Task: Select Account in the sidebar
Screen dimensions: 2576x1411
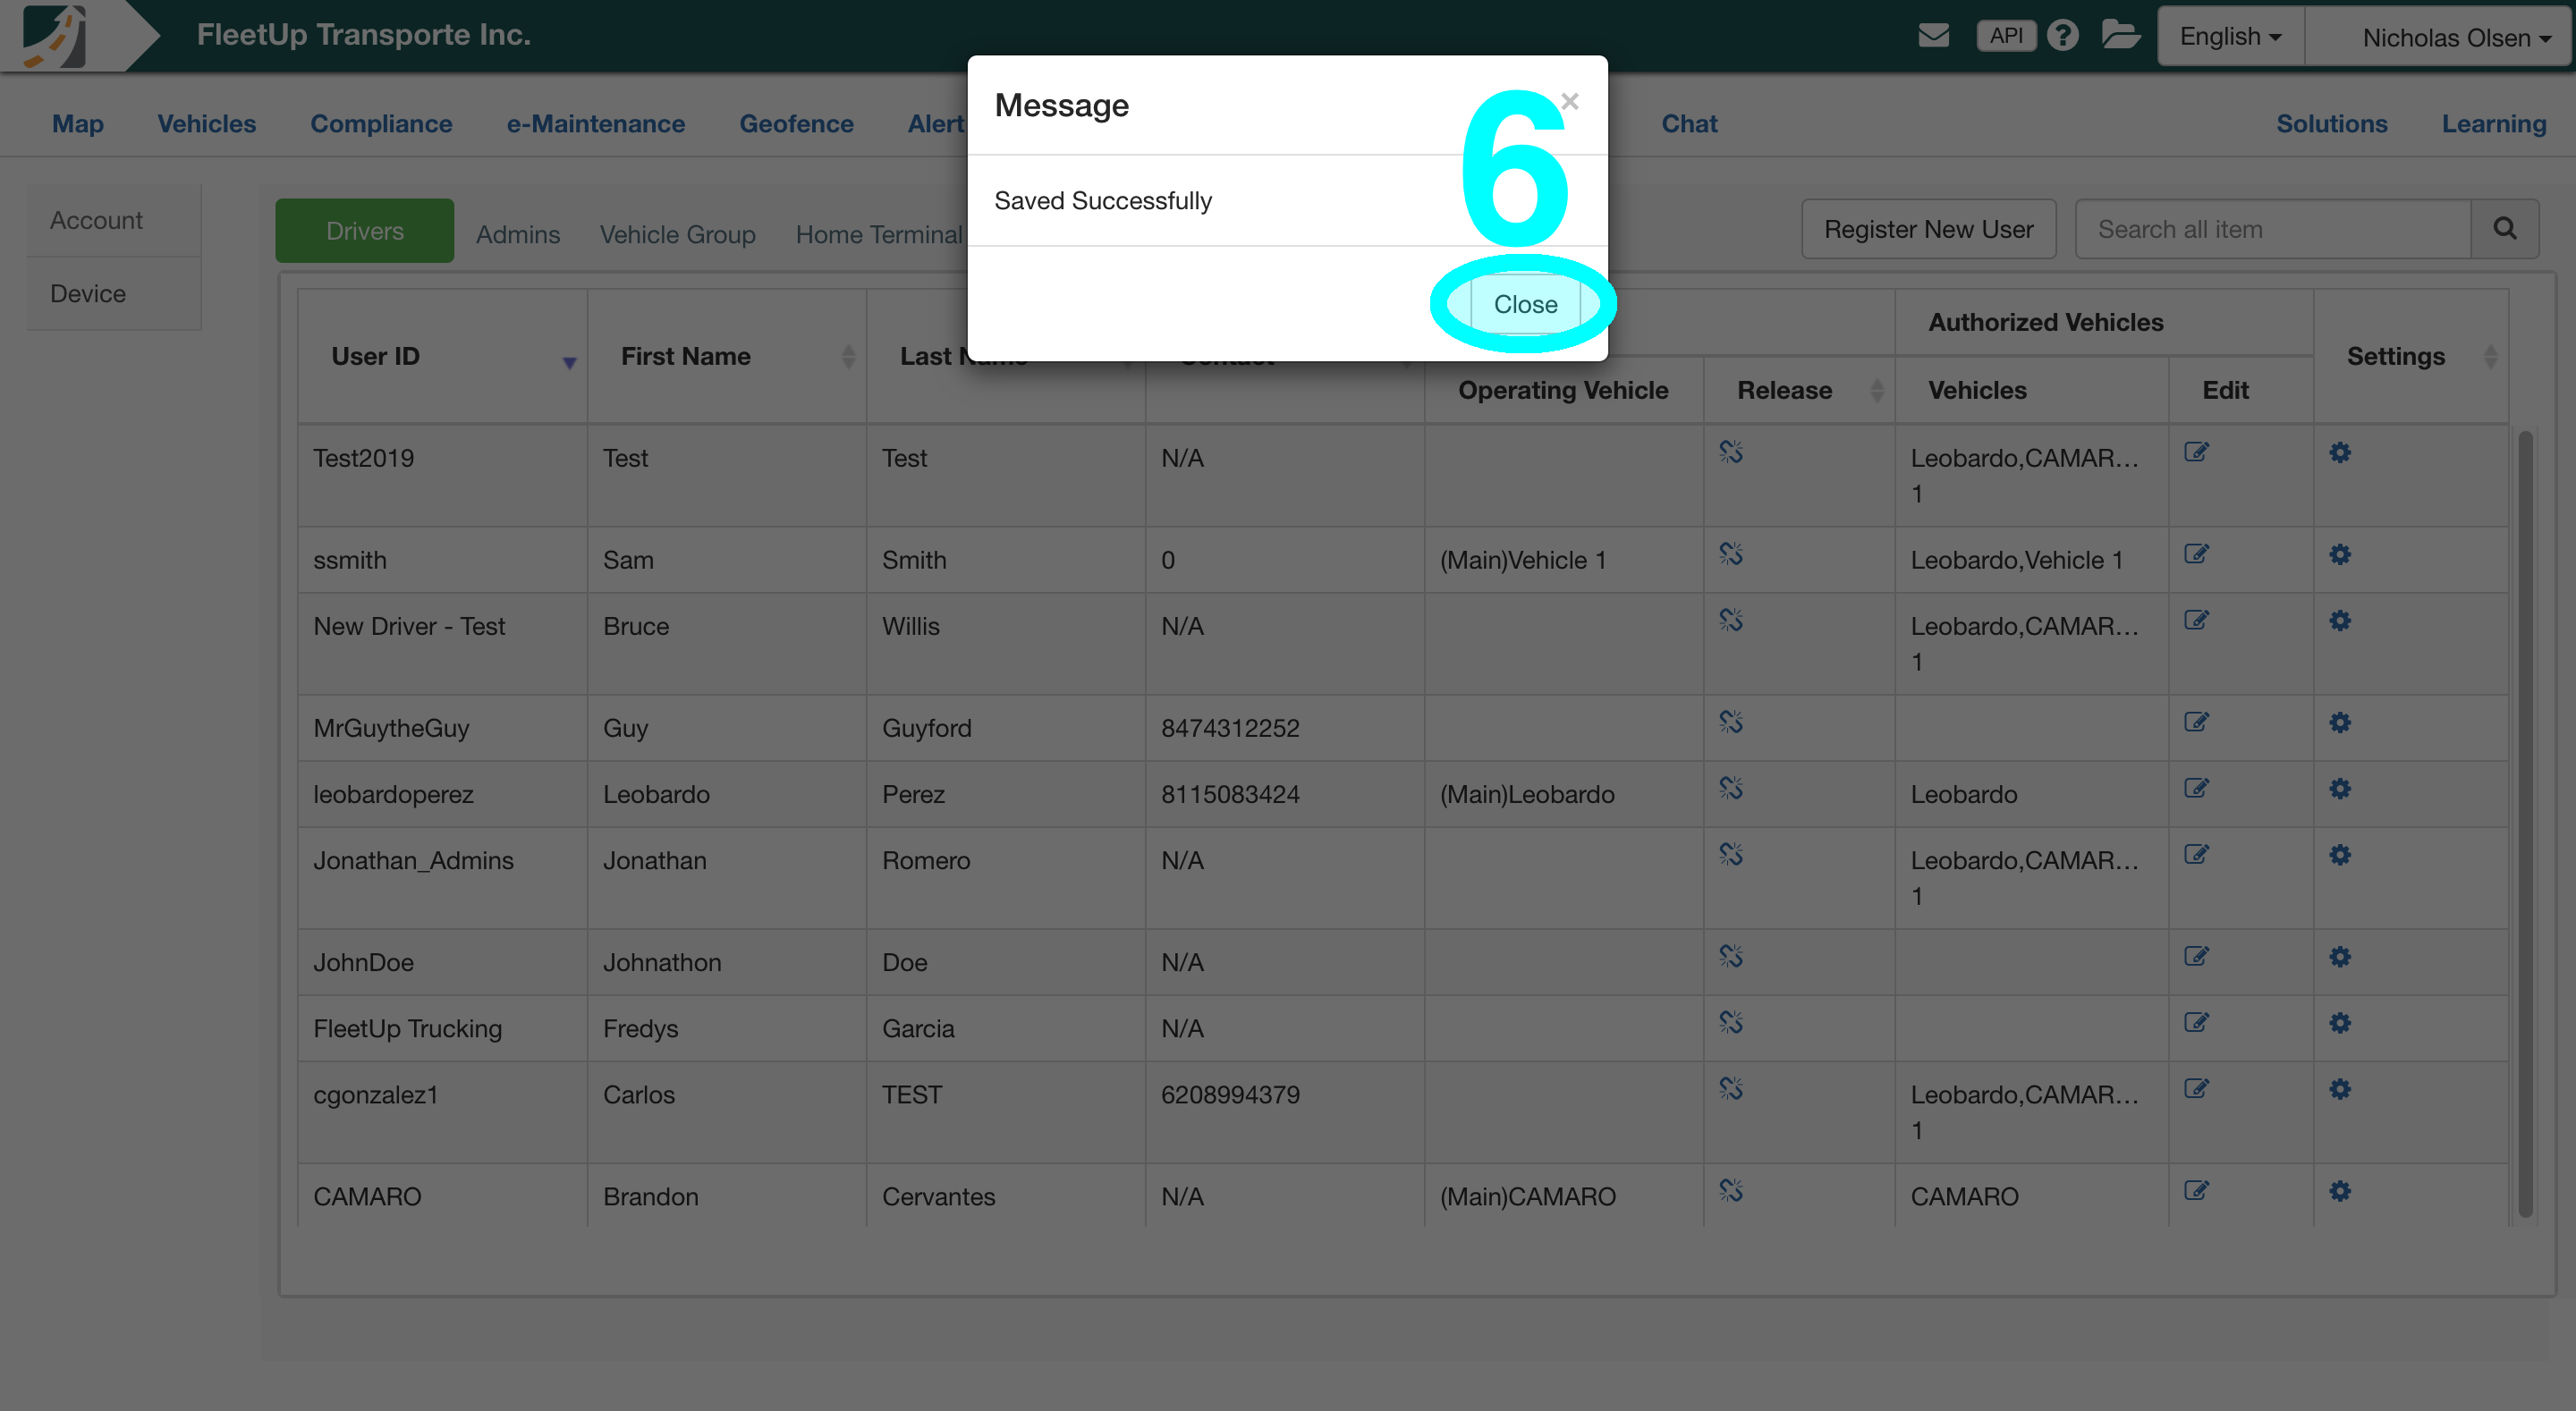Action: (114, 220)
